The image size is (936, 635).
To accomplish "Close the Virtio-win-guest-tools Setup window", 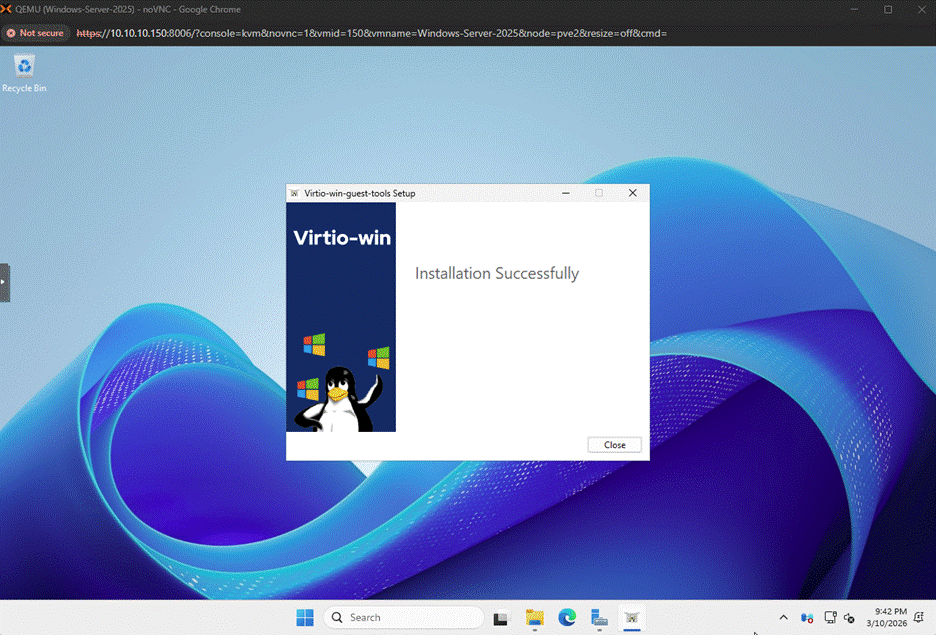I will 632,193.
